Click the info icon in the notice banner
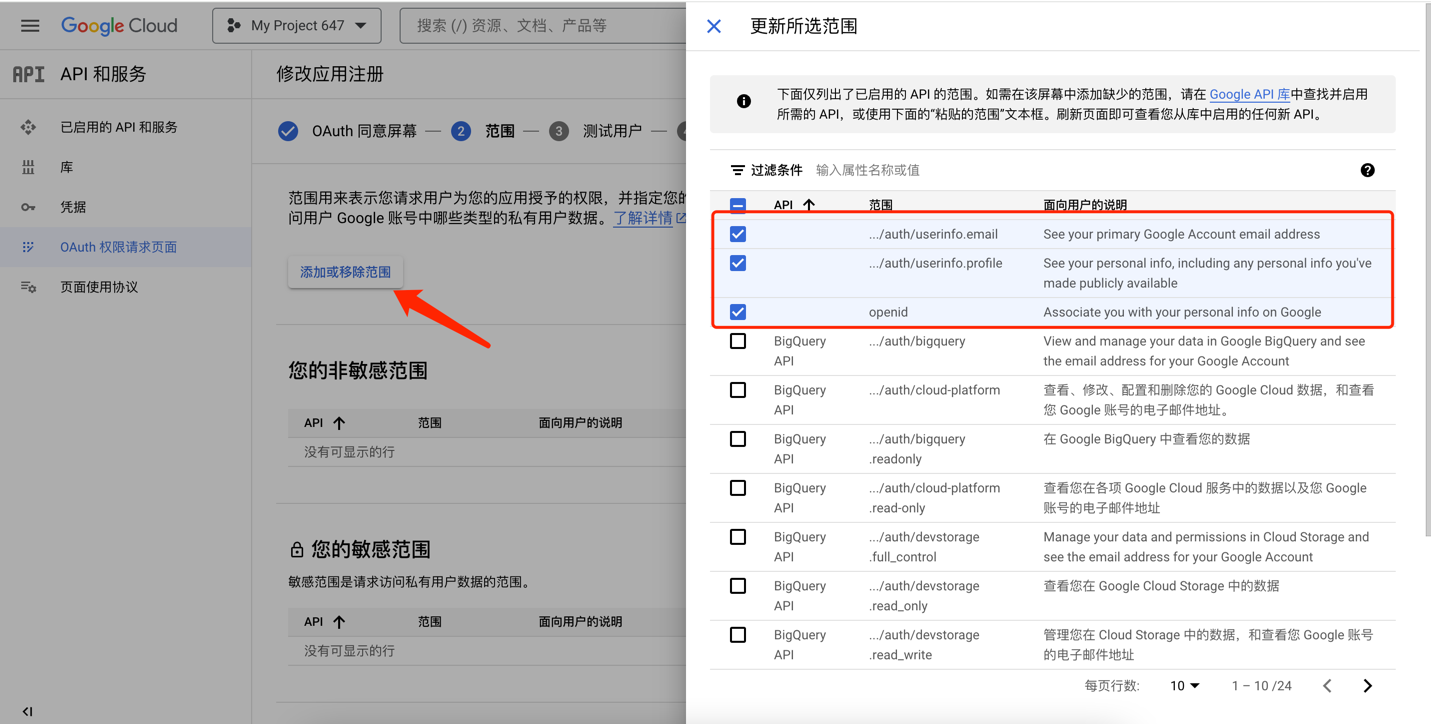The width and height of the screenshot is (1431, 724). pyautogui.click(x=744, y=101)
